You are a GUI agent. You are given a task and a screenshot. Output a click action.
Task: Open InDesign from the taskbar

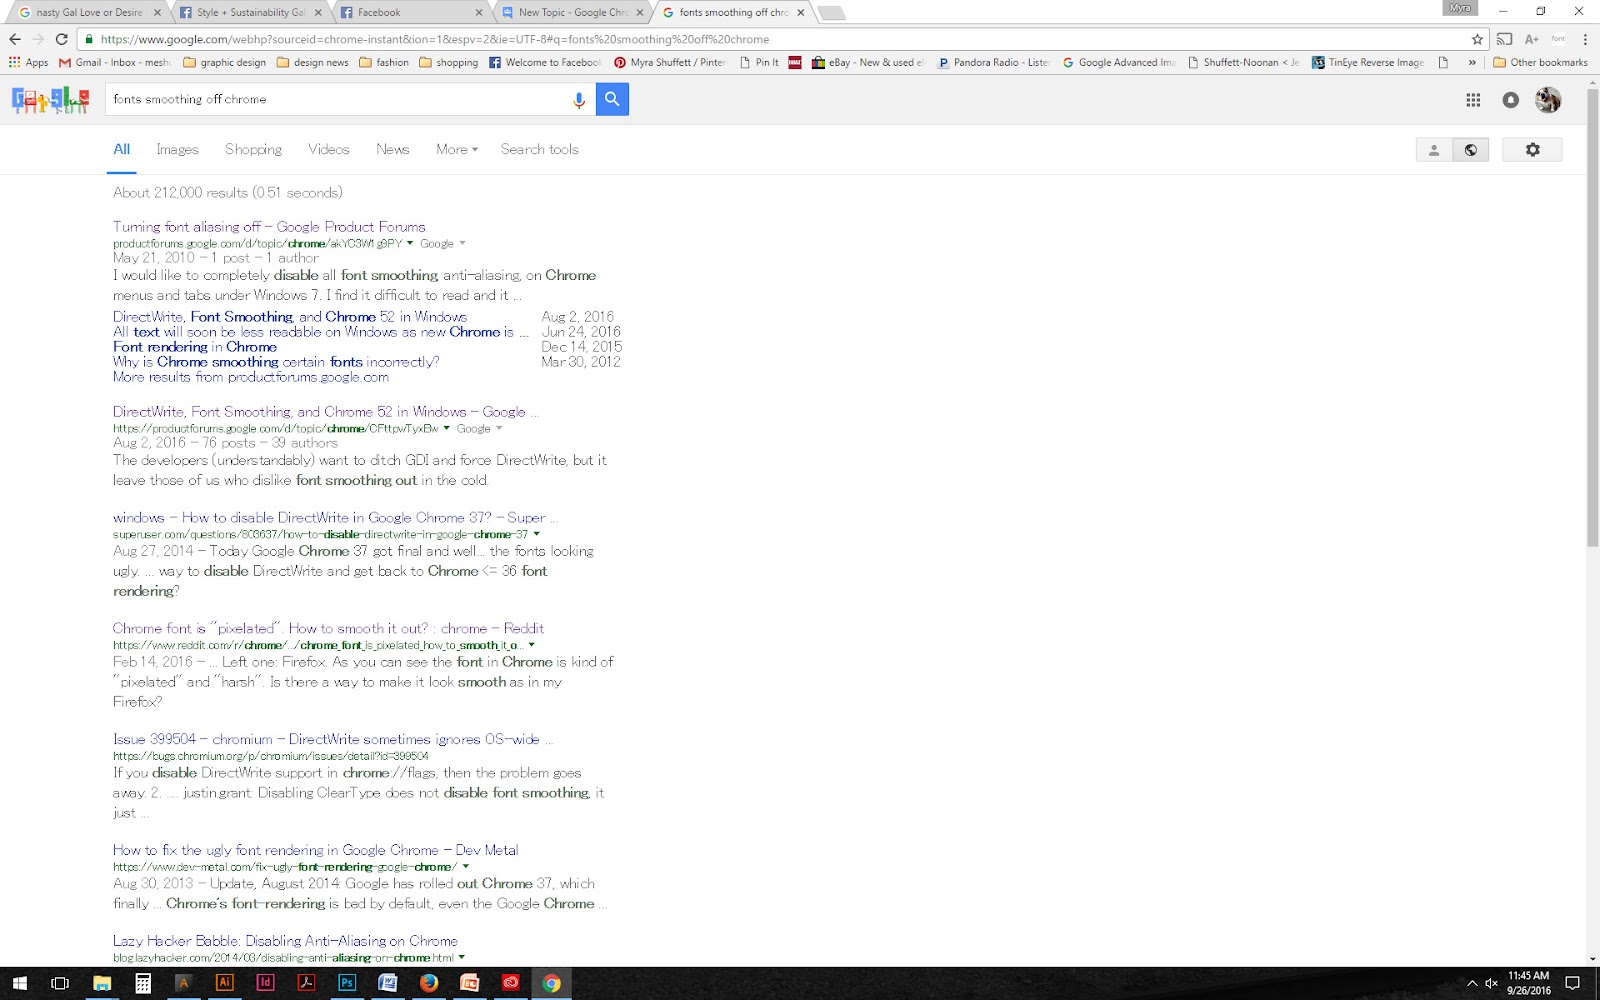[x=265, y=983]
